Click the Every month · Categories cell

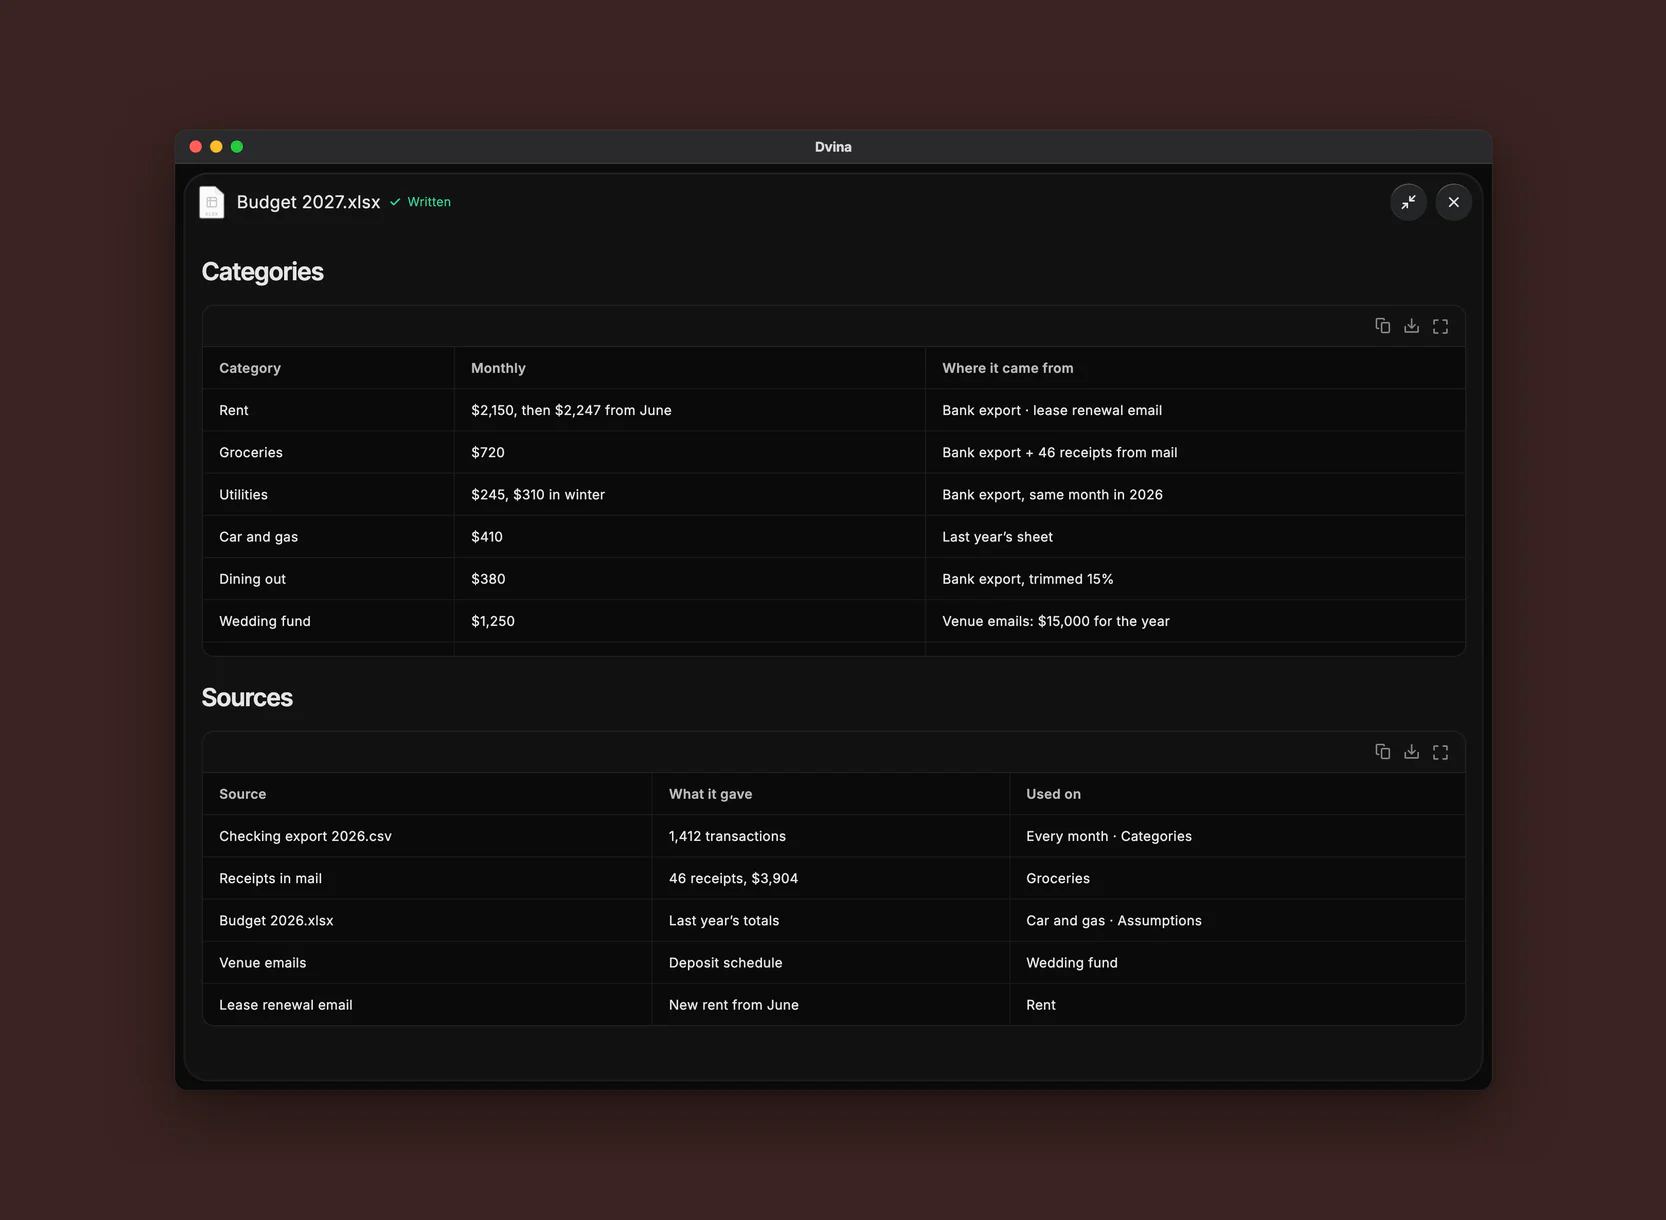pos(1237,836)
